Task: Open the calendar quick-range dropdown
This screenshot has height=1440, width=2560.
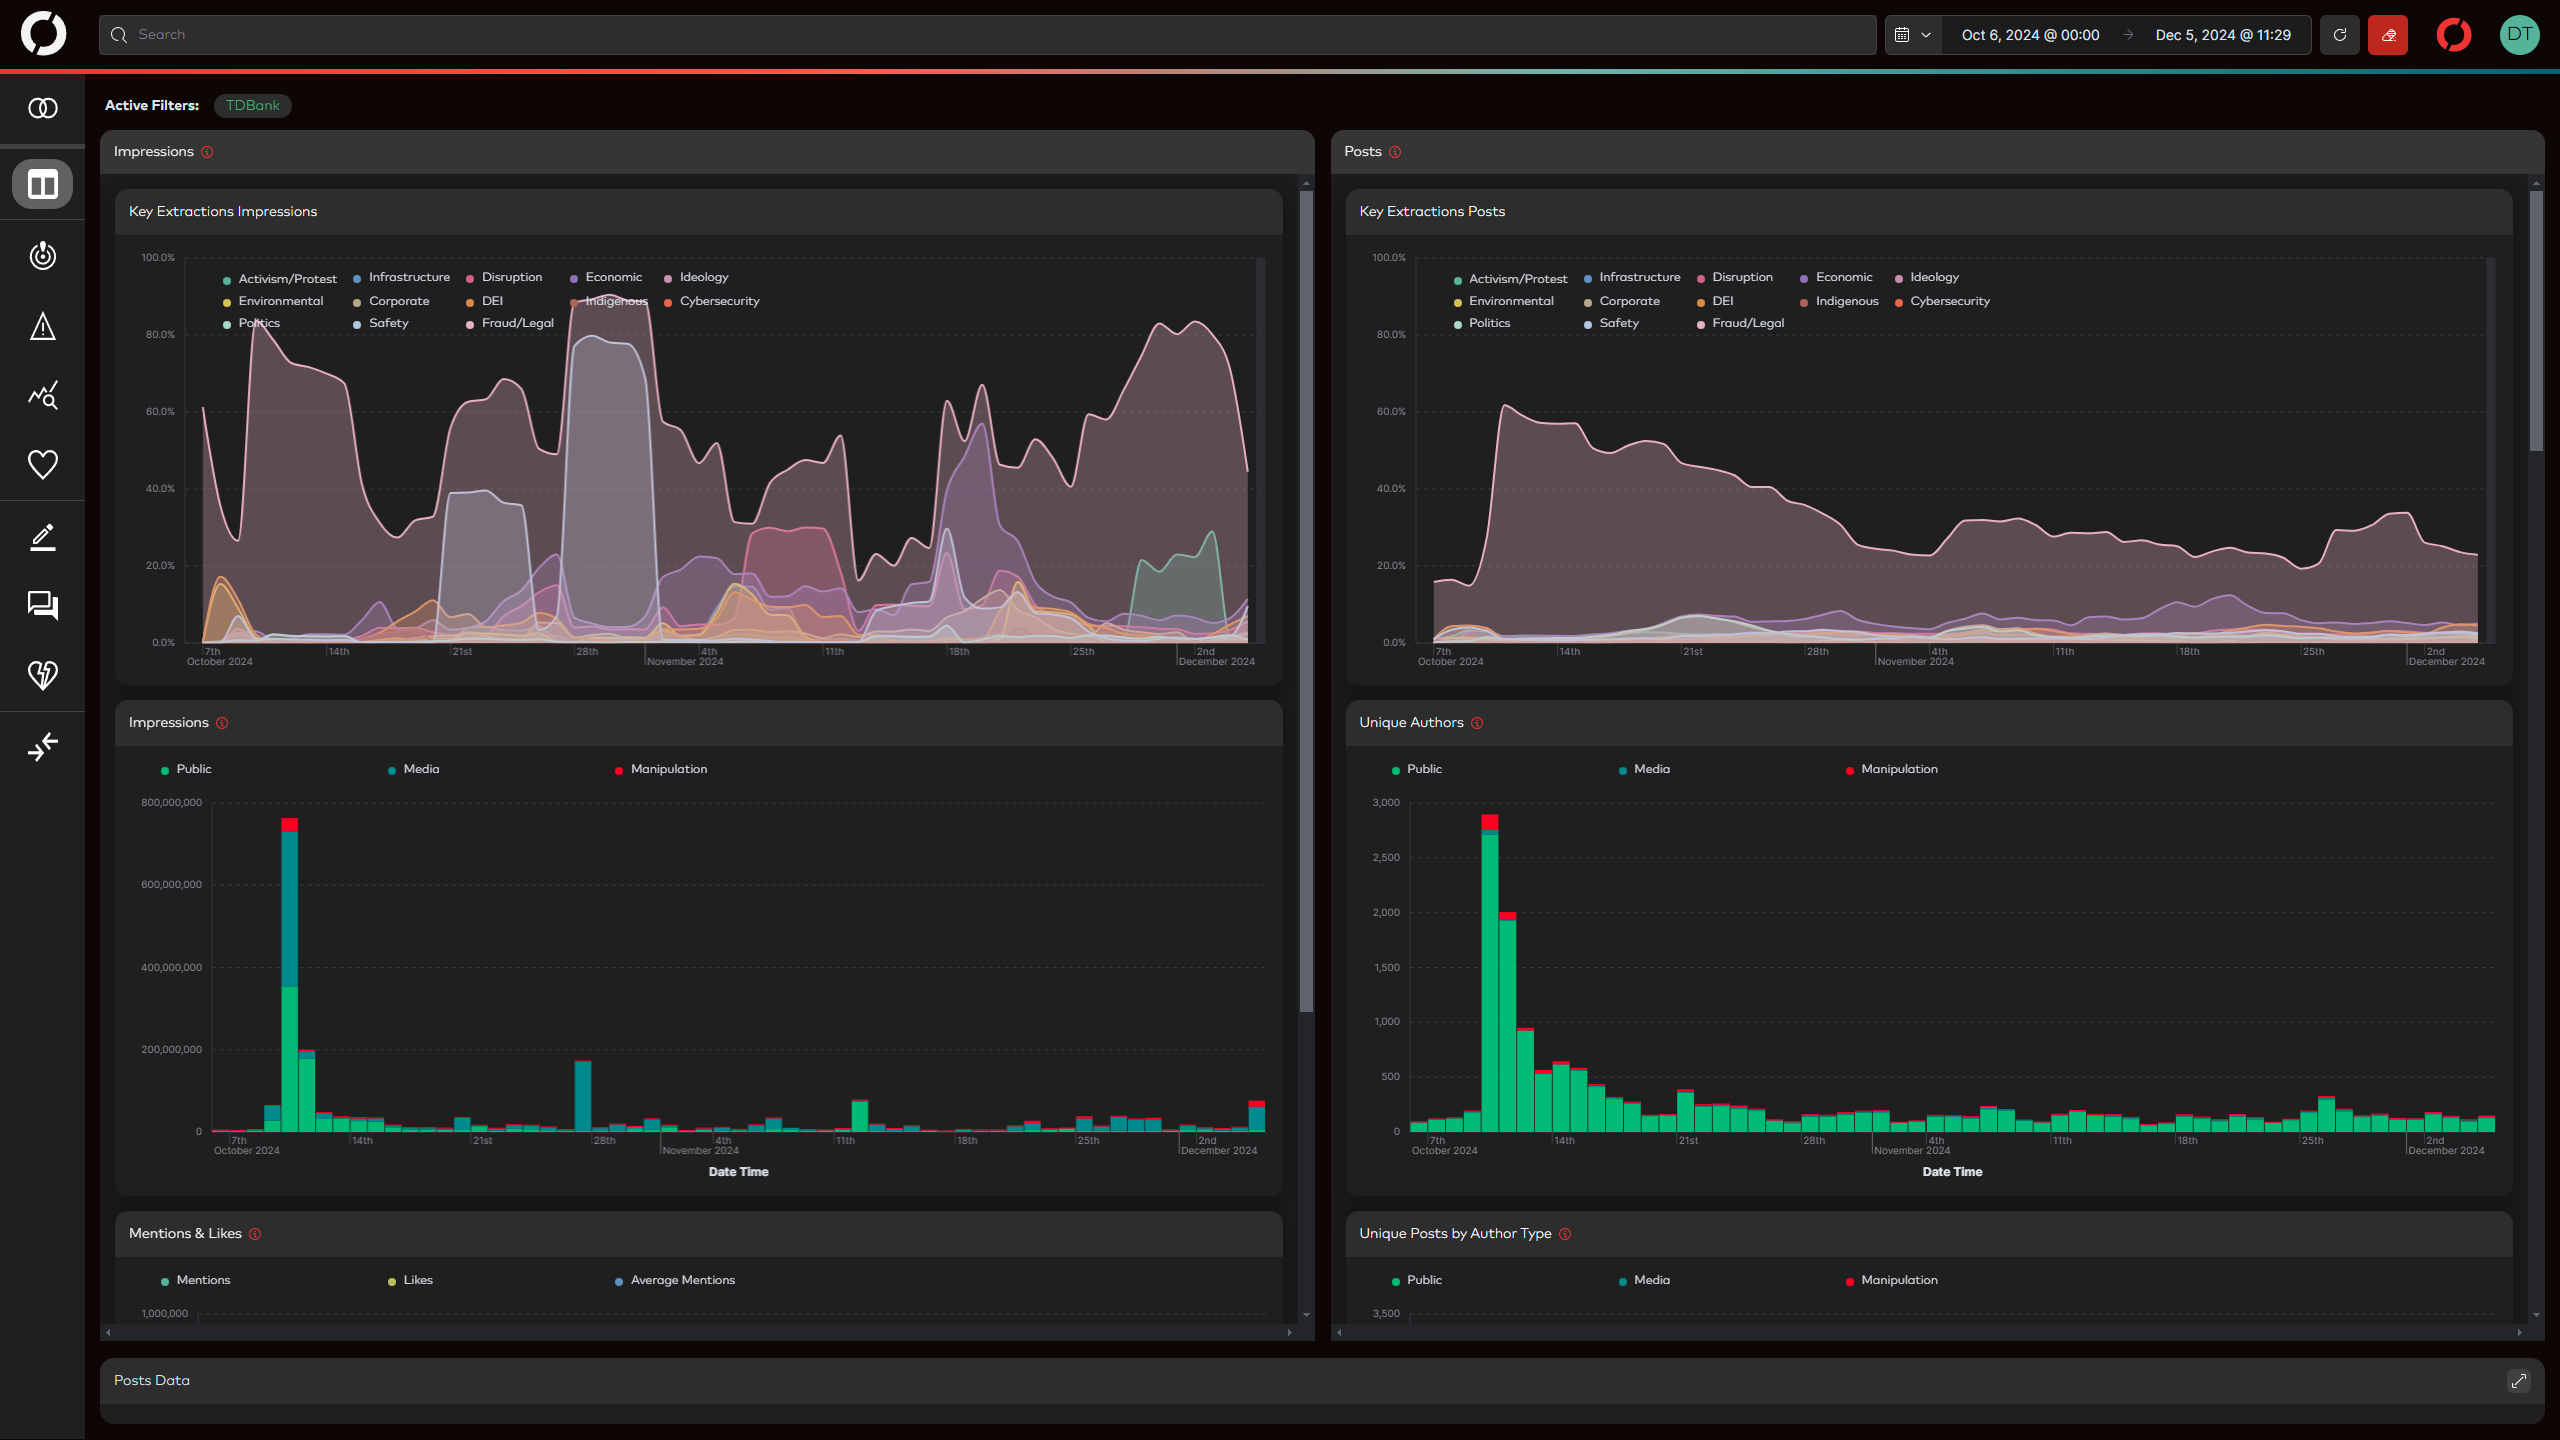Action: pos(1913,35)
